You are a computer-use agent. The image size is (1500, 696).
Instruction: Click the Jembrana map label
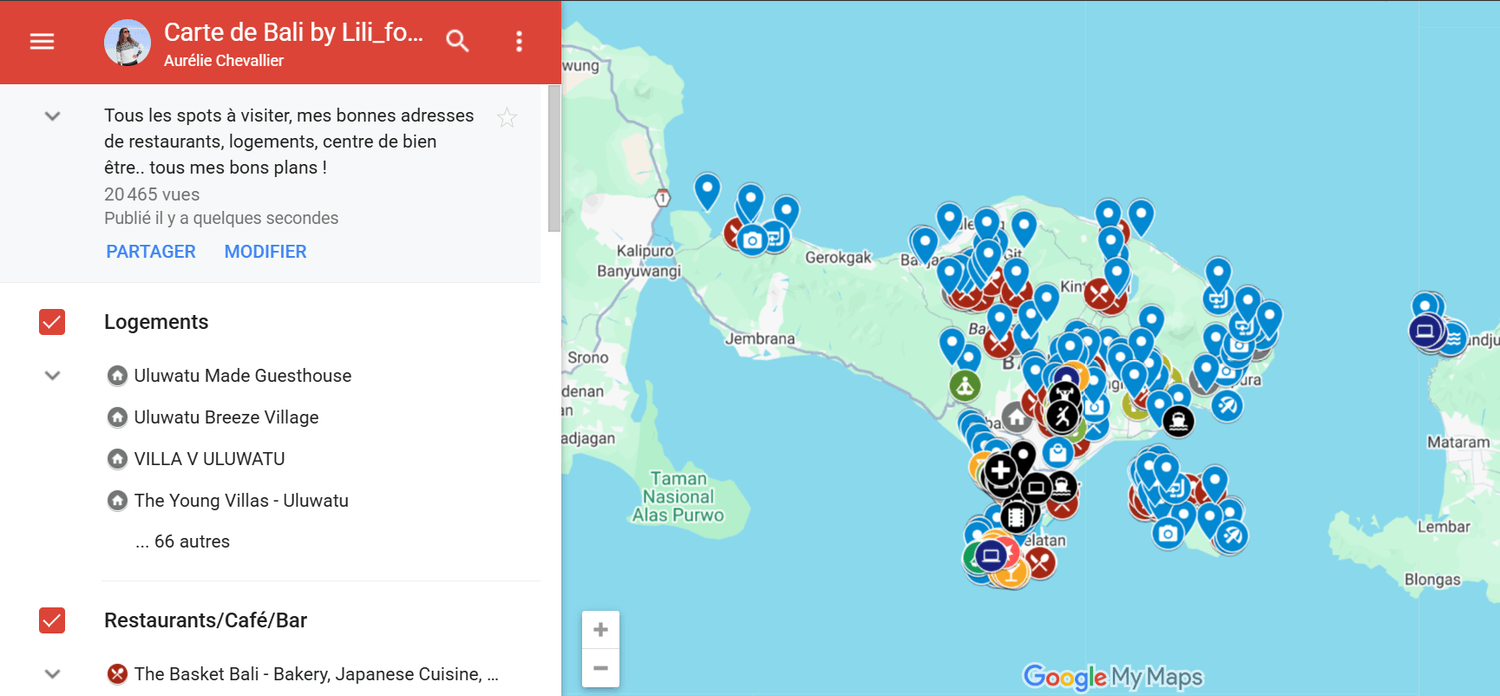point(760,339)
